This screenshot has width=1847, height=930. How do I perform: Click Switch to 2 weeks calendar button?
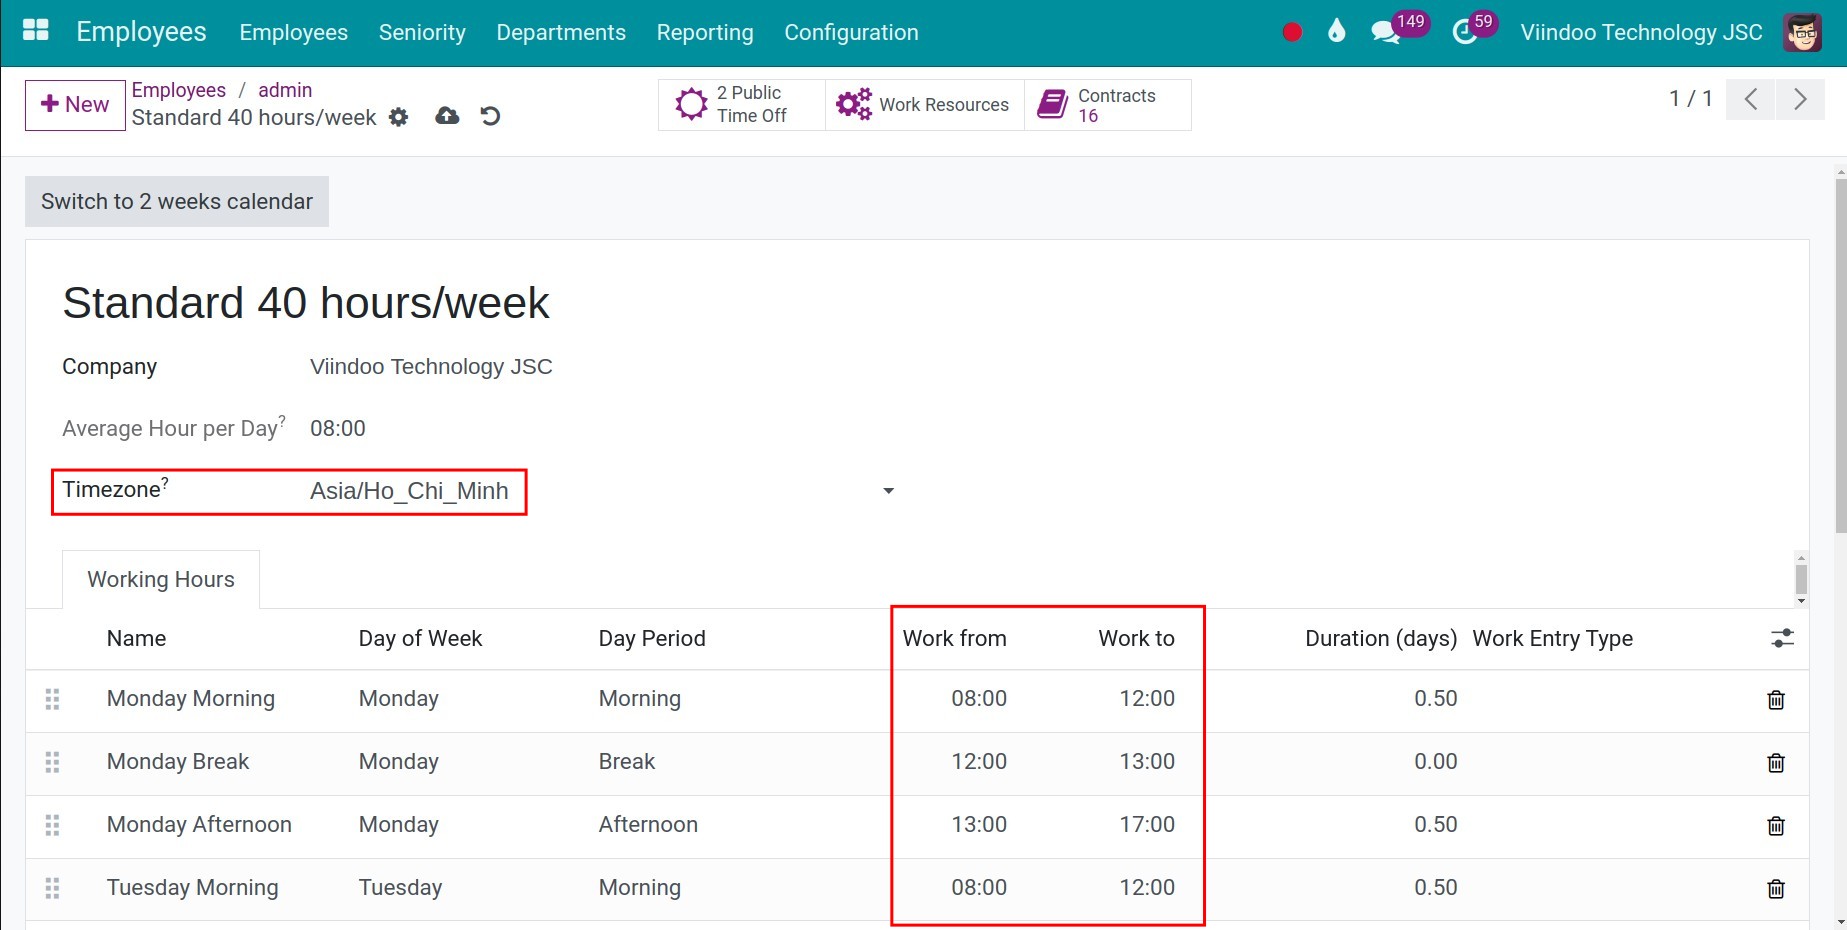coord(177,201)
